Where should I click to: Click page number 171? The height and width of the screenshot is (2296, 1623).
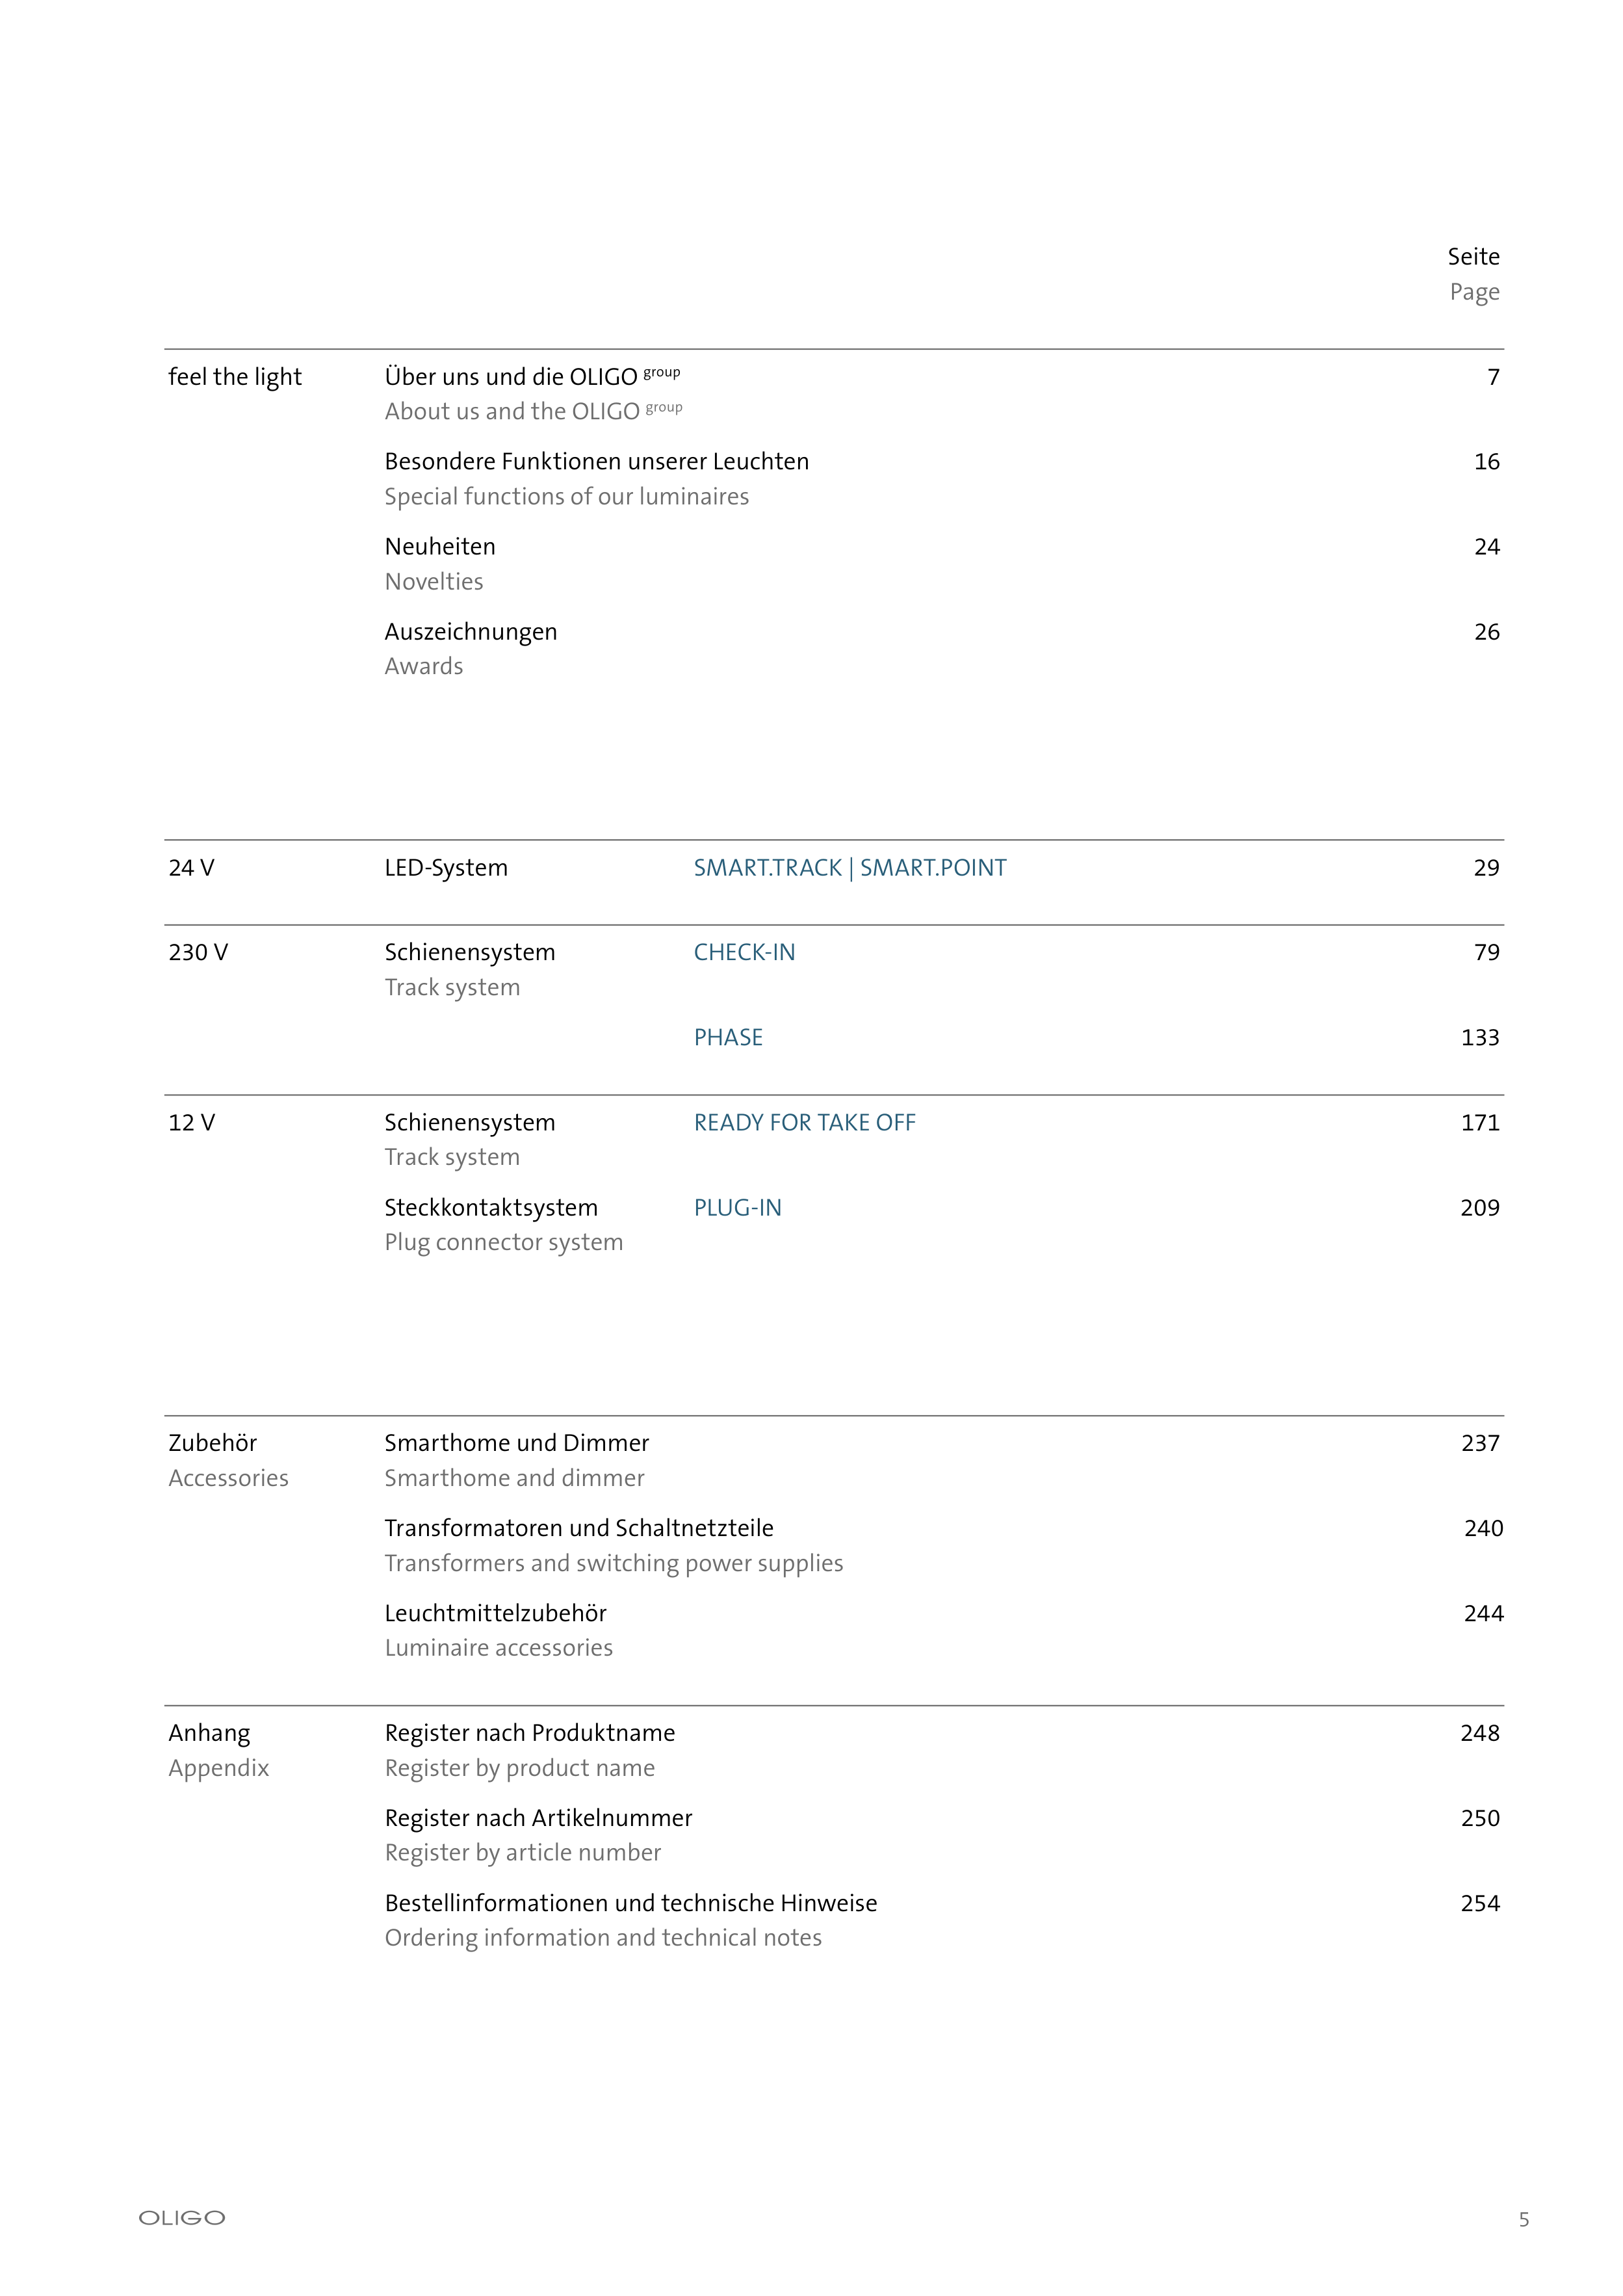click(x=1479, y=1123)
